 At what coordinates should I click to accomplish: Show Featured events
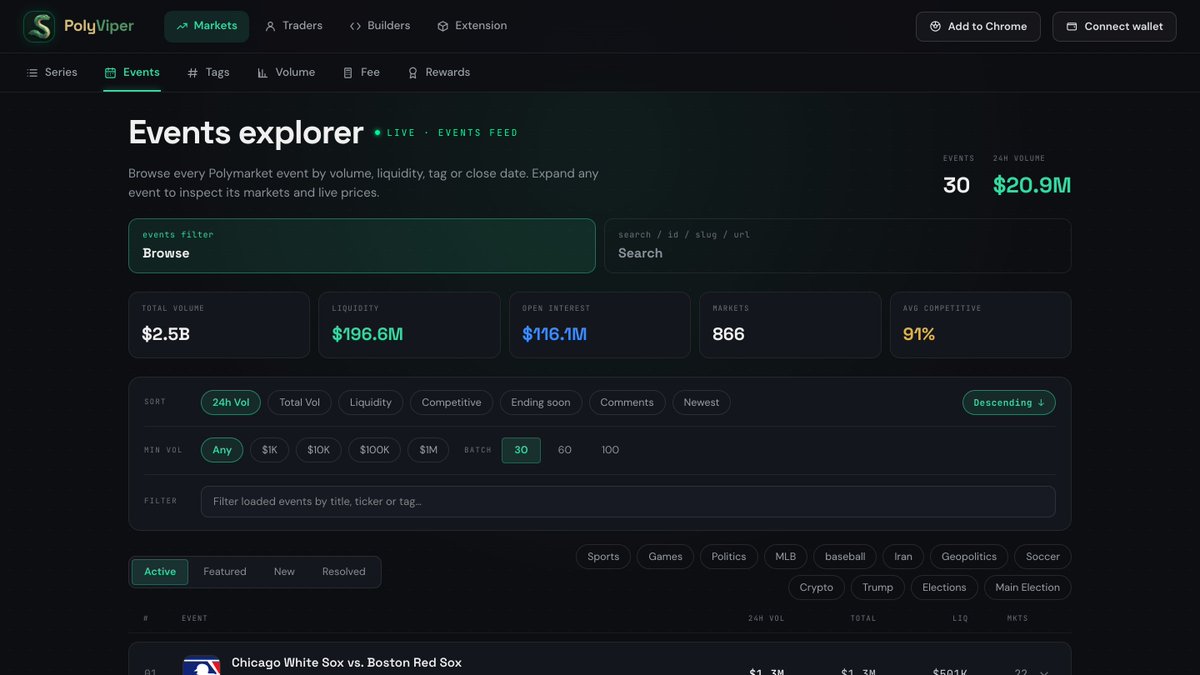tap(225, 572)
